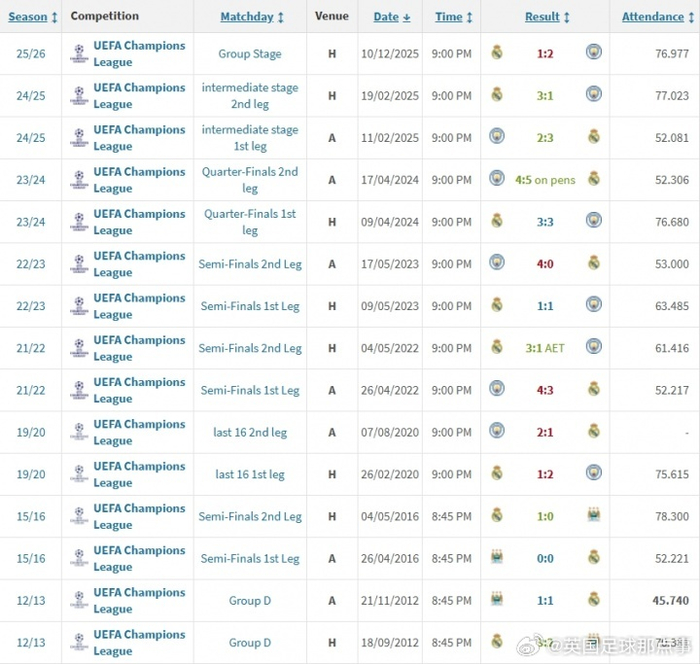Sort by Attendance column header
The image size is (700, 664).
[658, 17]
